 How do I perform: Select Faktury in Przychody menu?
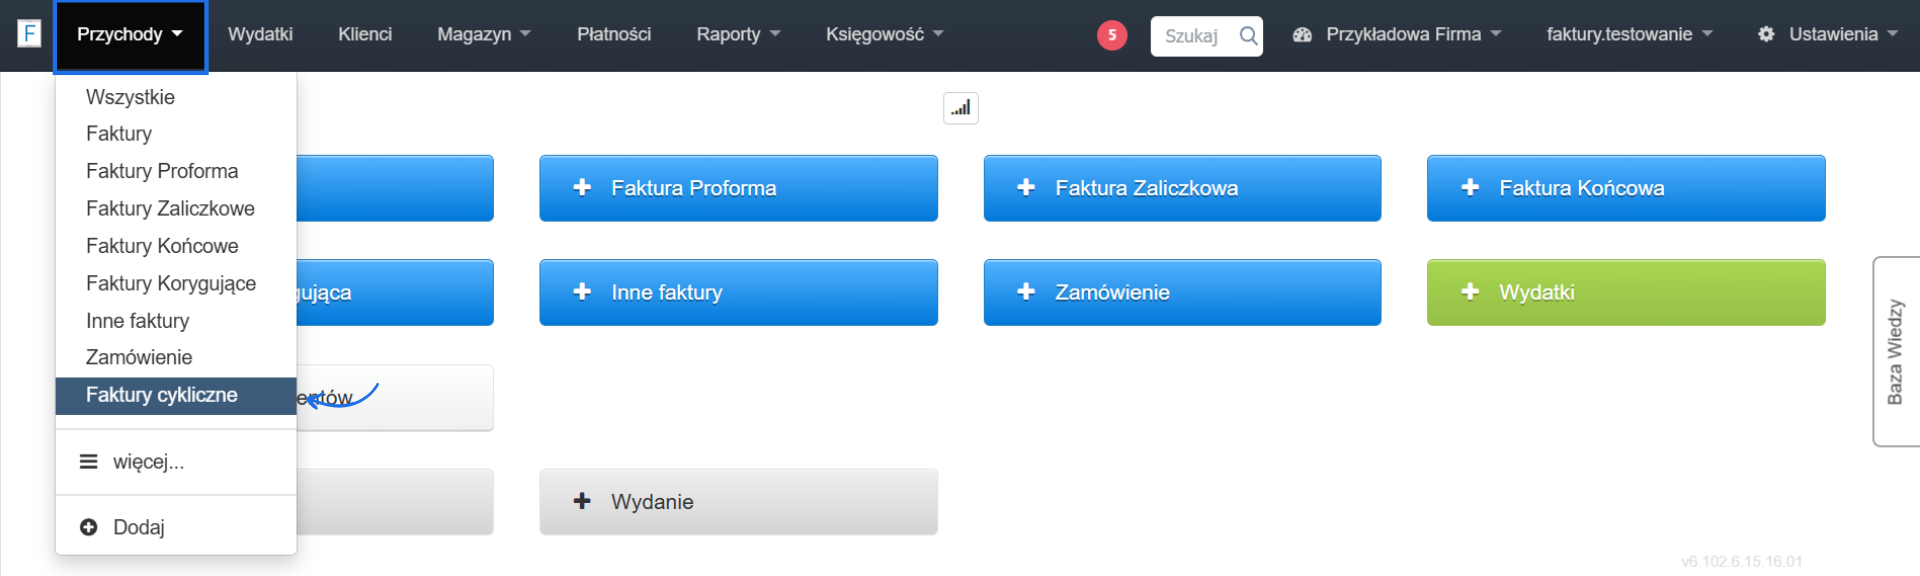pos(176,134)
